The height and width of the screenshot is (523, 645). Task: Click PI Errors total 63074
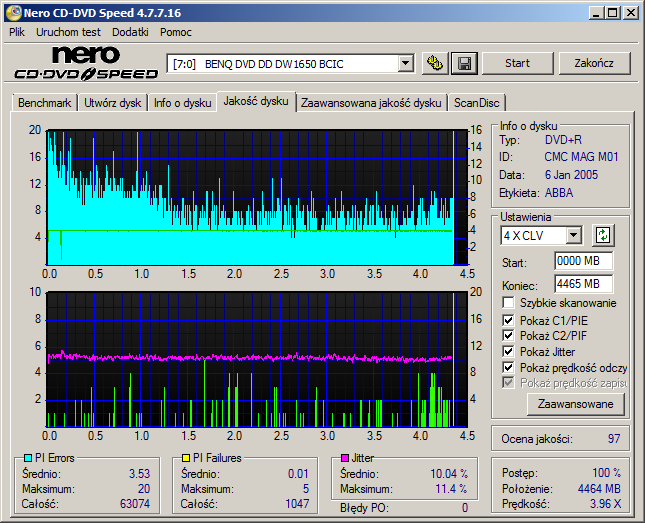click(x=135, y=504)
